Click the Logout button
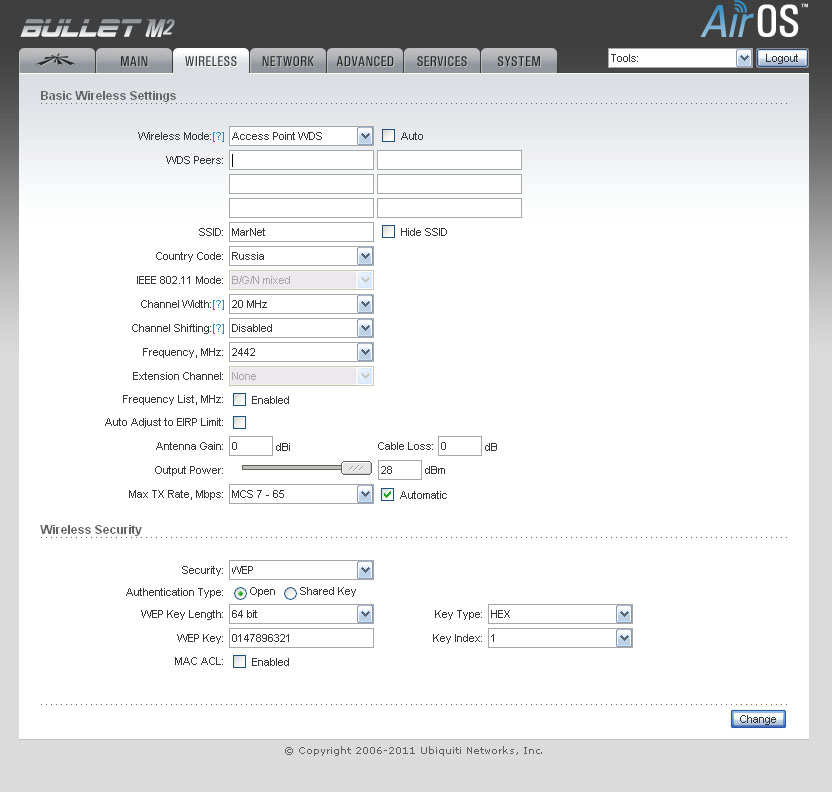Image resolution: width=832 pixels, height=792 pixels. tap(782, 58)
